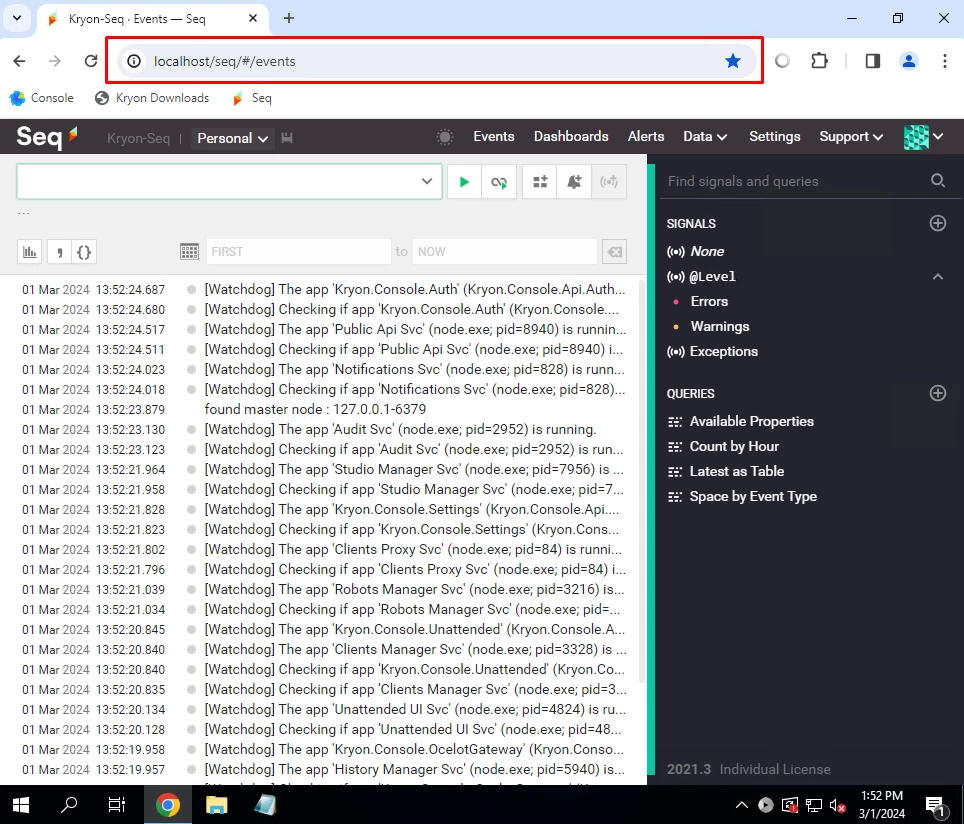Add a new query with plus icon
This screenshot has height=824, width=964.
pos(938,393)
